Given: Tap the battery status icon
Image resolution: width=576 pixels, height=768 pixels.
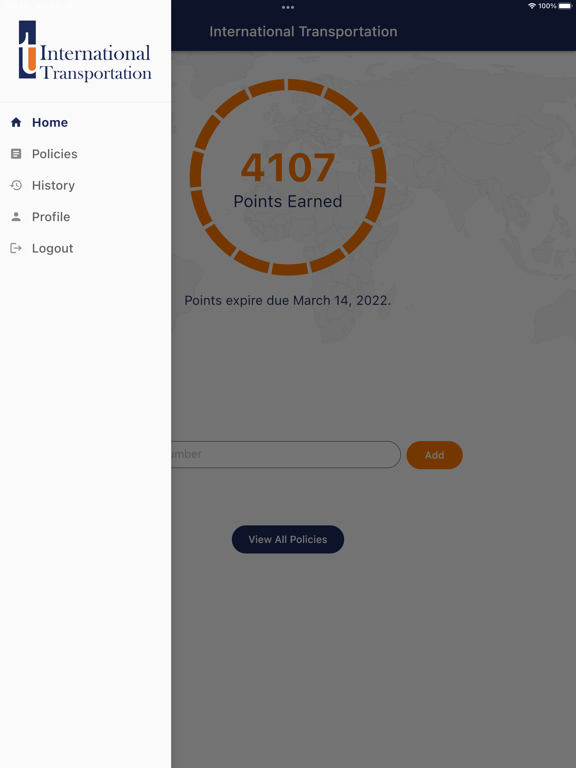Looking at the screenshot, I should [565, 6].
